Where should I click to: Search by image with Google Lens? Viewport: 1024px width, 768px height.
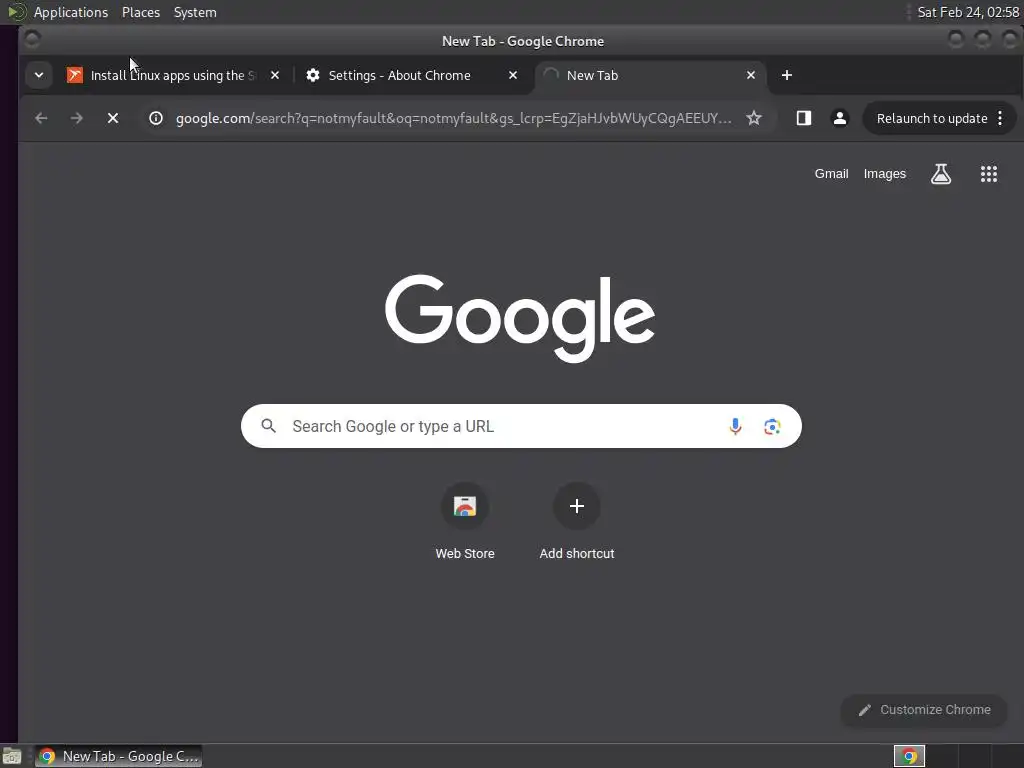pyautogui.click(x=772, y=426)
